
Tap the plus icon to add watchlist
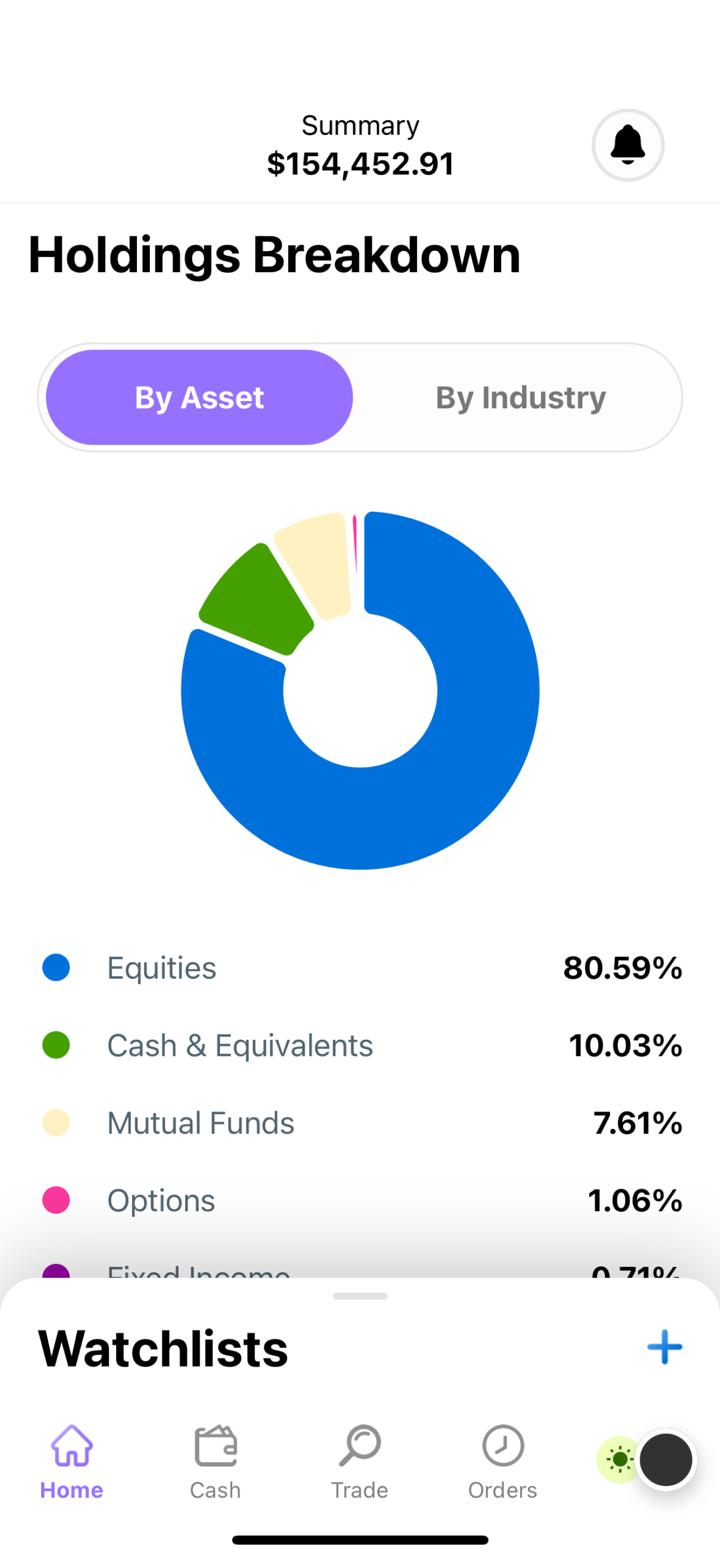(664, 1347)
